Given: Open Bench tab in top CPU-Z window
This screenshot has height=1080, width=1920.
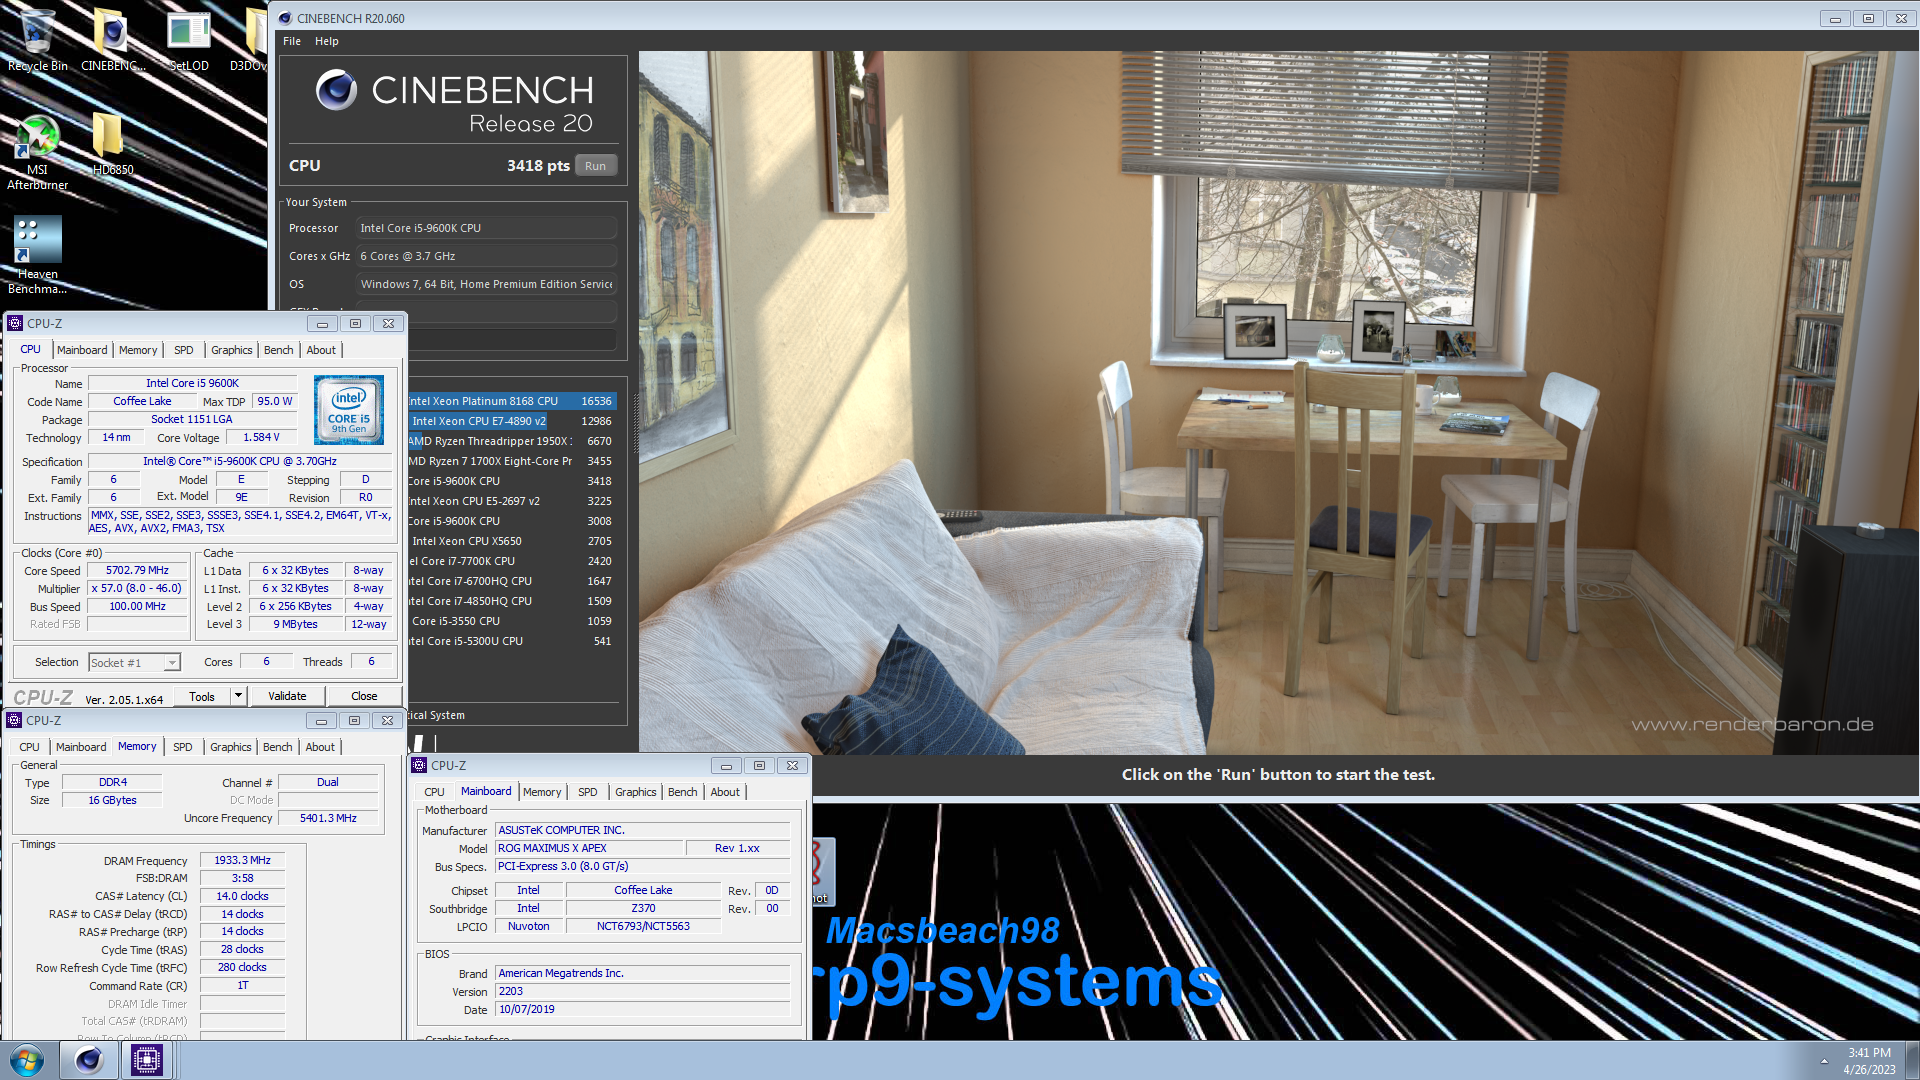Looking at the screenshot, I should pyautogui.click(x=279, y=350).
